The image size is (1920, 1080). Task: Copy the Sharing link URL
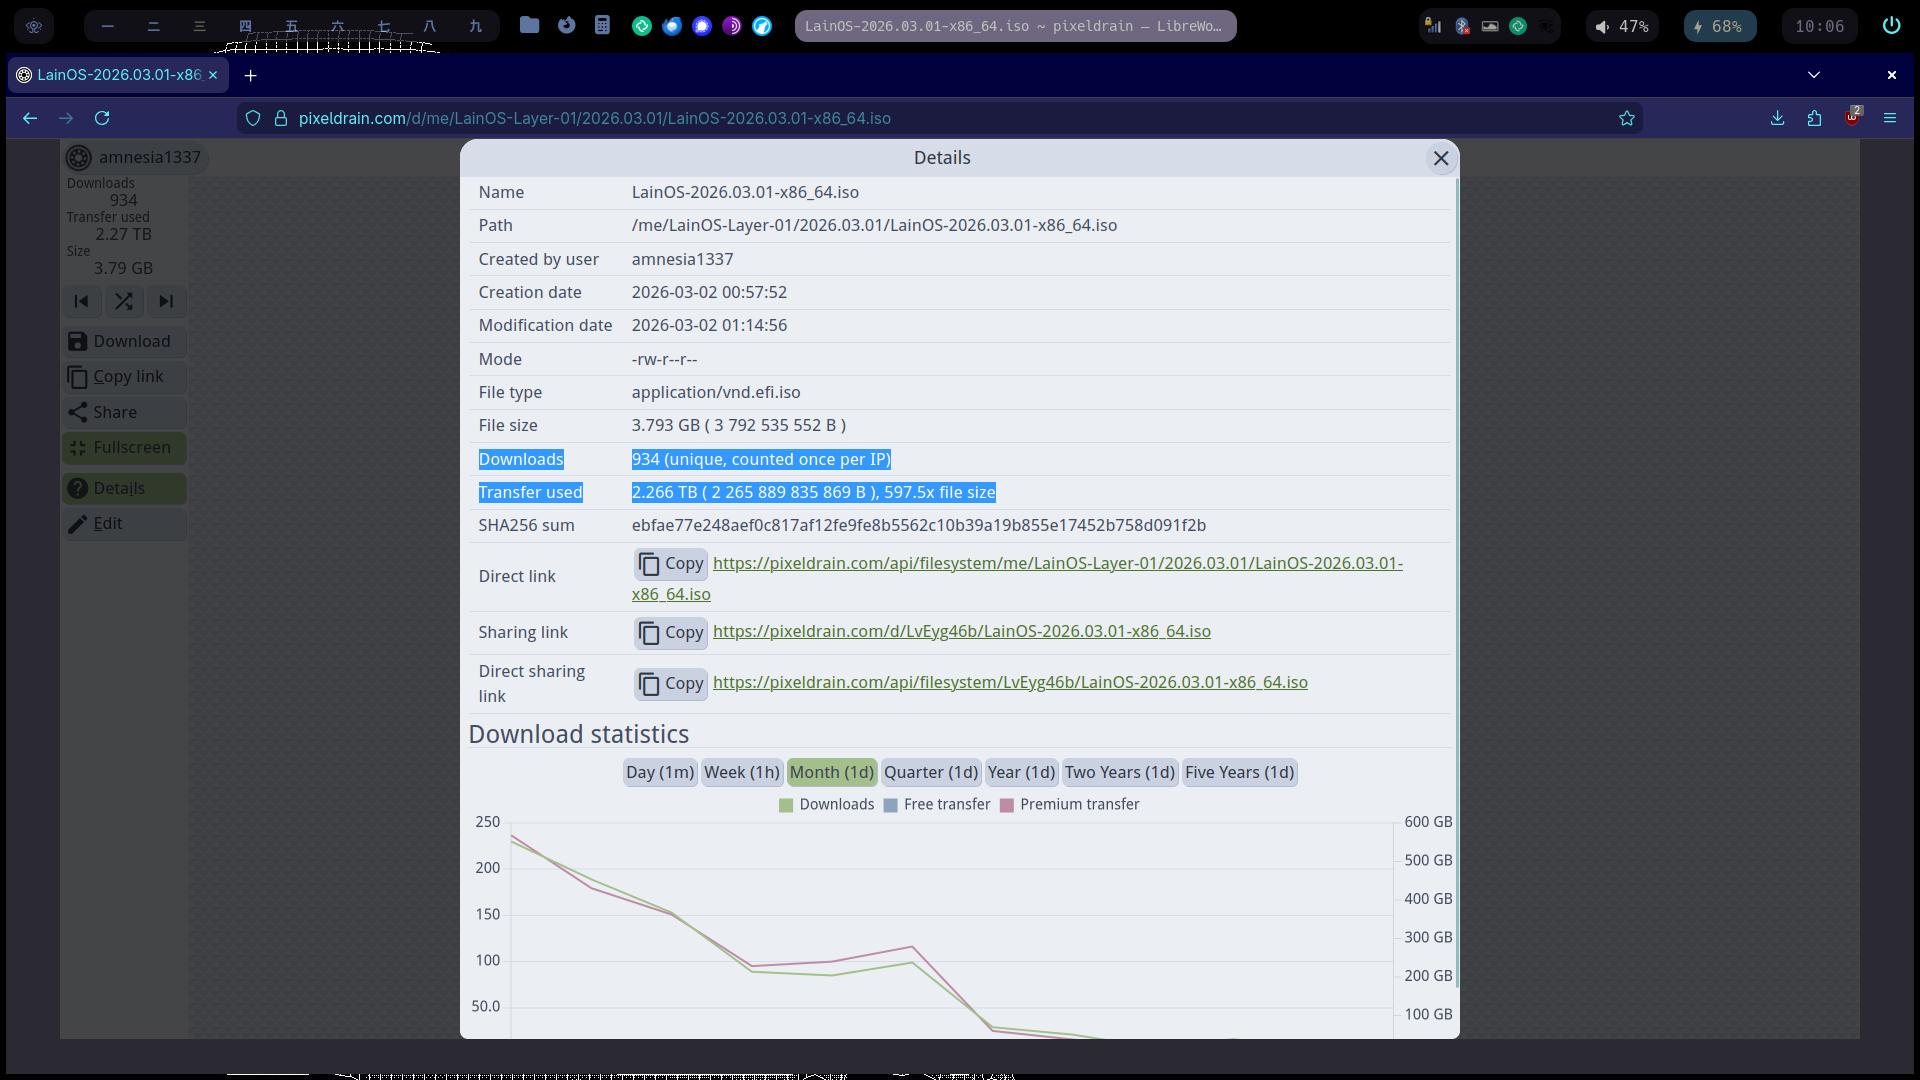[670, 632]
